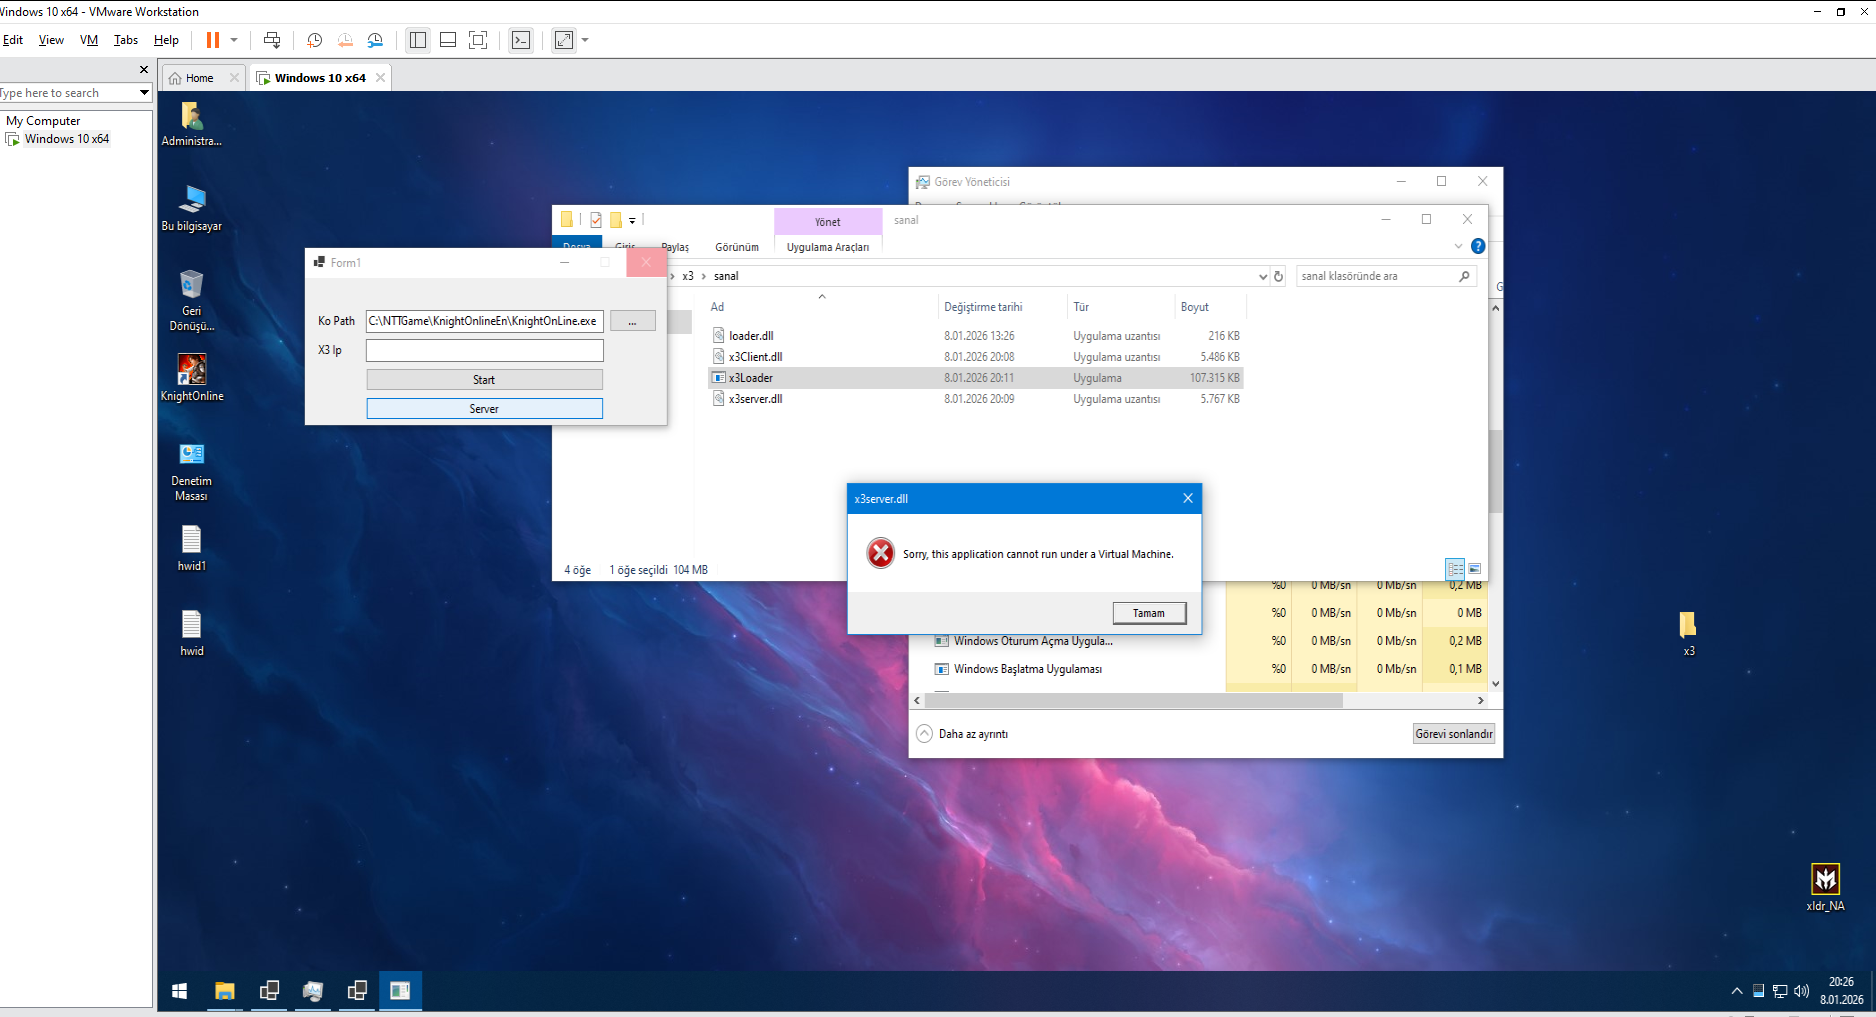Toggle the VMware library sidebar

(418, 40)
